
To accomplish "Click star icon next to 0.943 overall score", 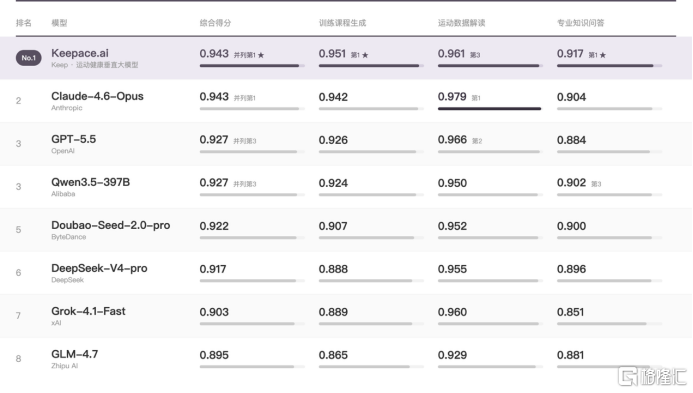I will click(261, 55).
